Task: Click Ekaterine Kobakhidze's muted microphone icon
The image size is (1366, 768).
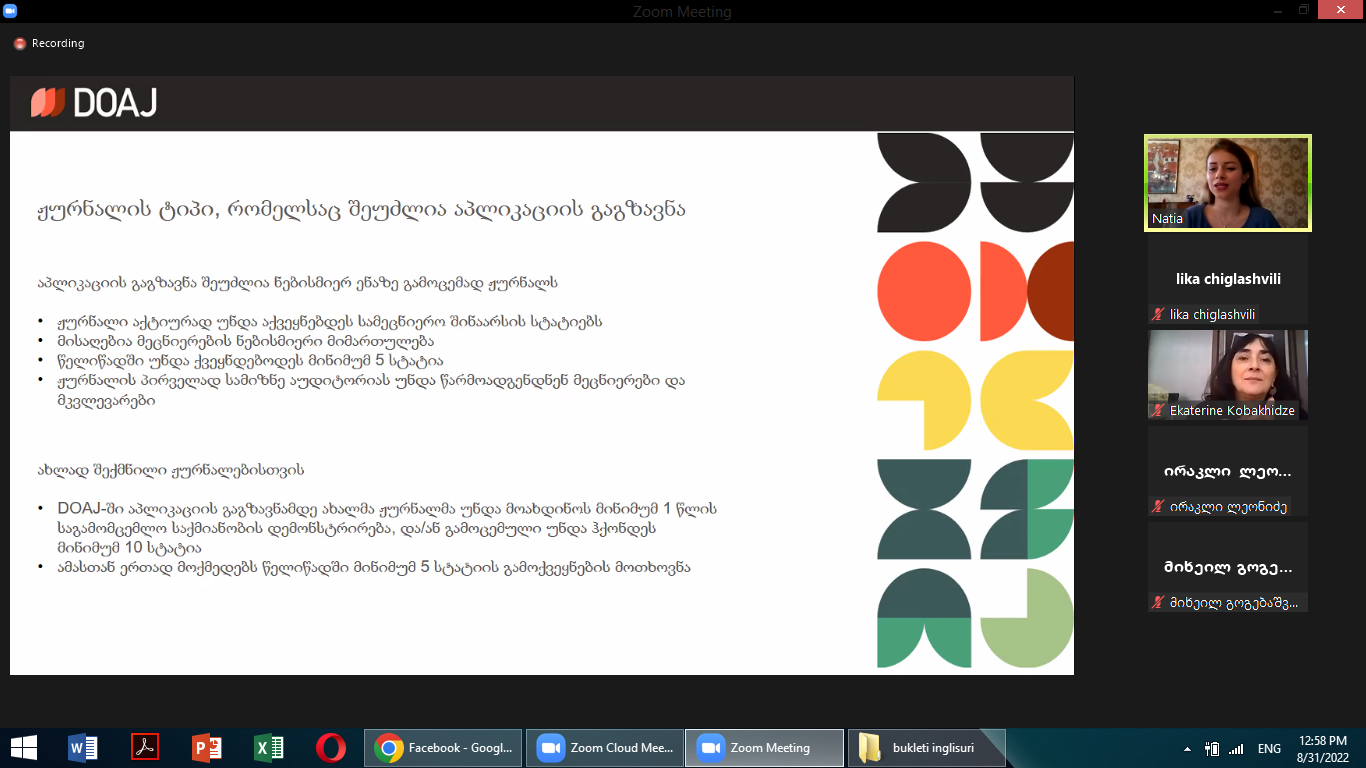Action: pyautogui.click(x=1158, y=410)
